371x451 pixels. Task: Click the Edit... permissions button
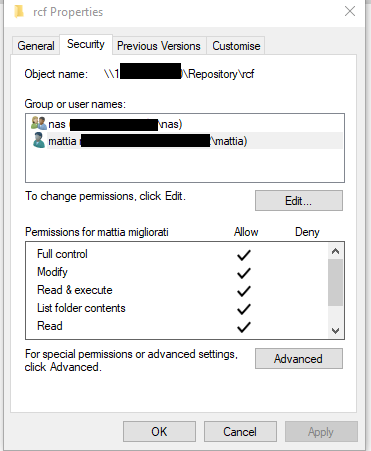click(299, 201)
